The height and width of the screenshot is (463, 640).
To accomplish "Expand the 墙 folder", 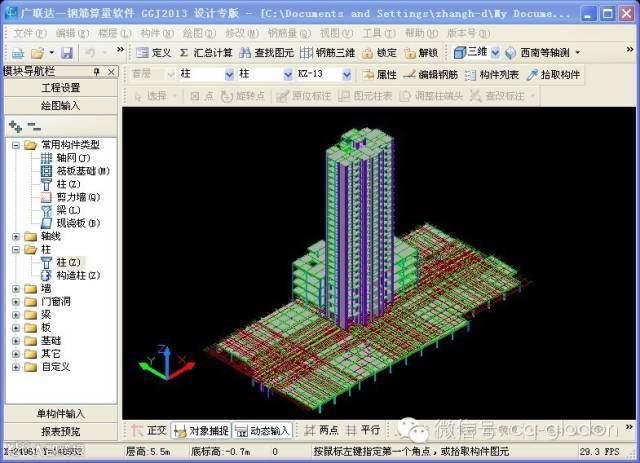I will [x=16, y=289].
